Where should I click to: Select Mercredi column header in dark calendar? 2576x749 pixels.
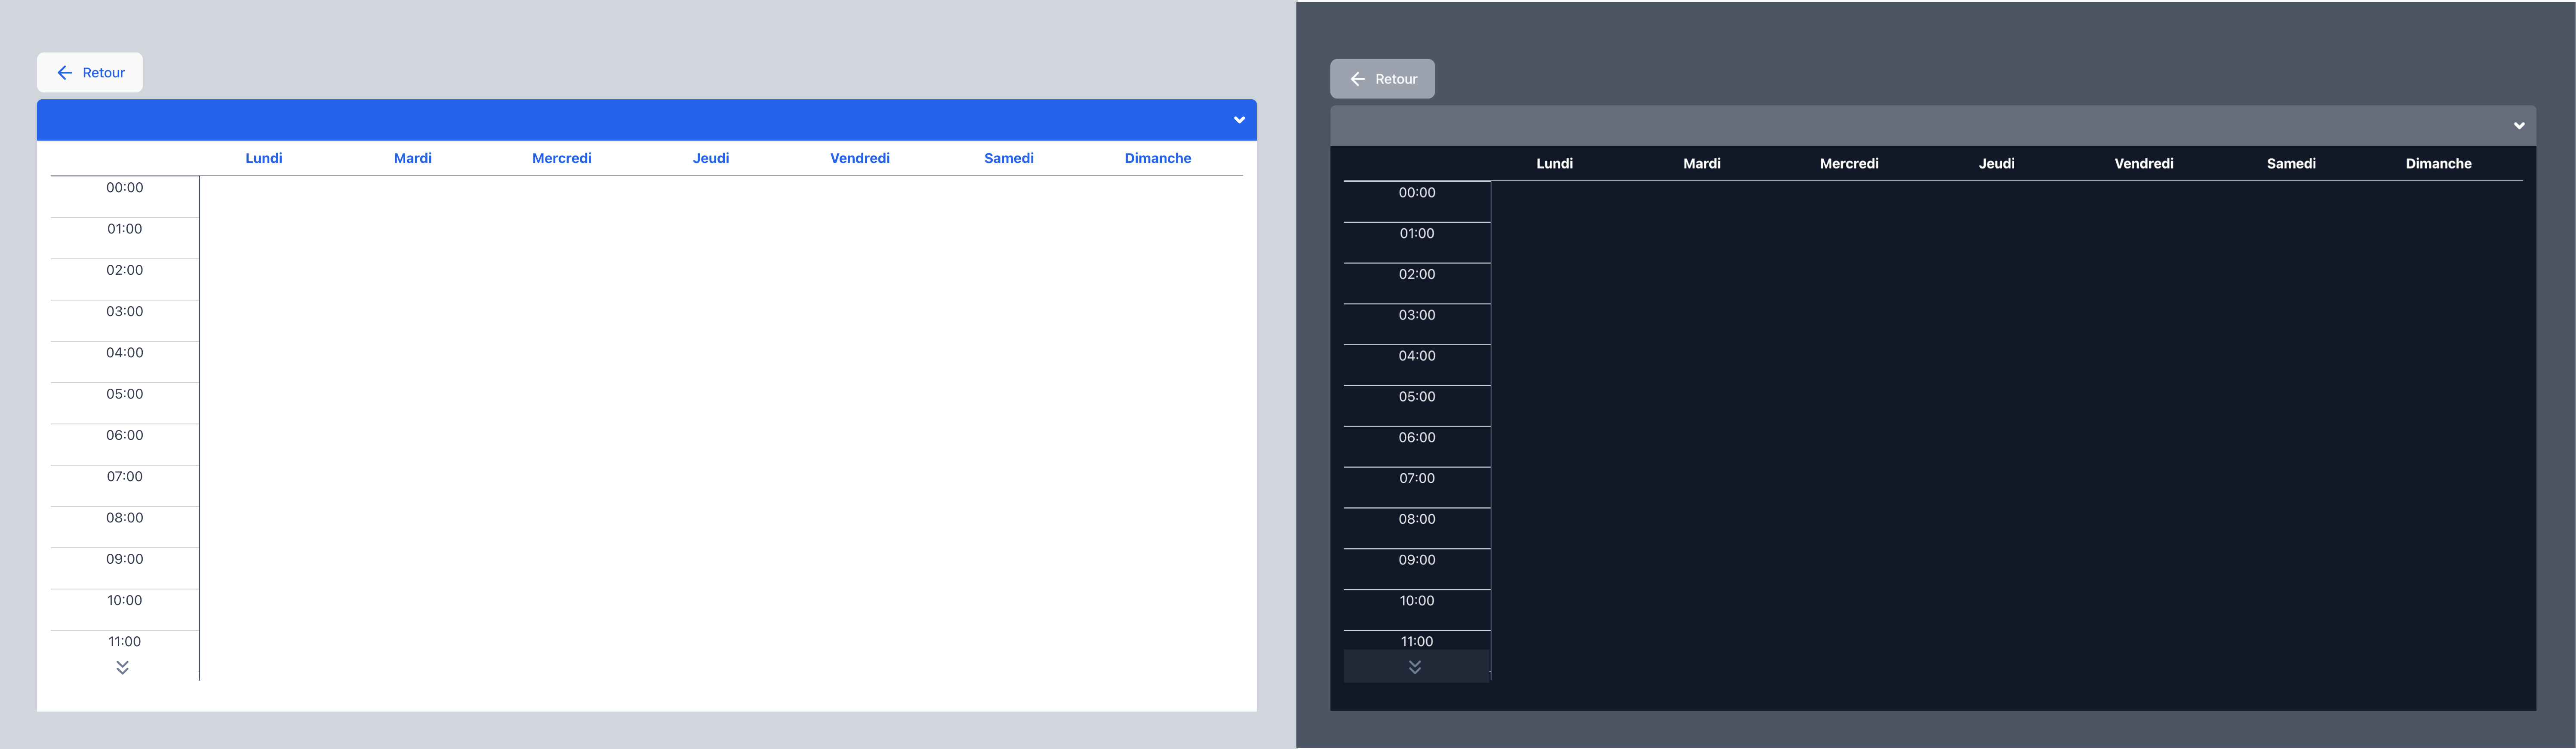pos(1849,163)
